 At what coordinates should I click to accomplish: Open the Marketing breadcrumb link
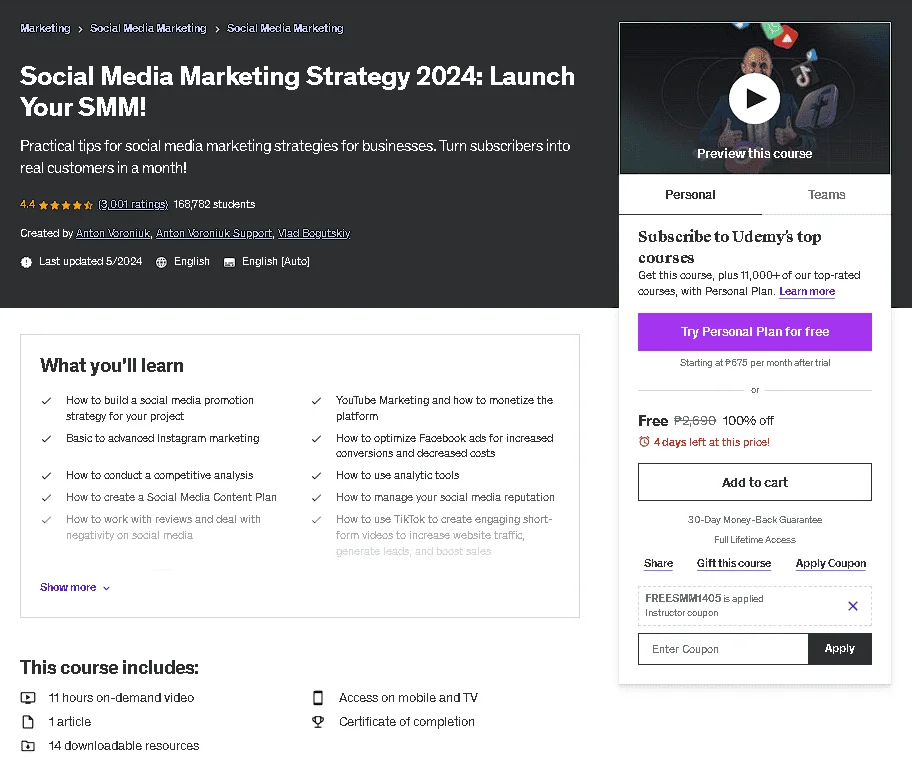[45, 28]
